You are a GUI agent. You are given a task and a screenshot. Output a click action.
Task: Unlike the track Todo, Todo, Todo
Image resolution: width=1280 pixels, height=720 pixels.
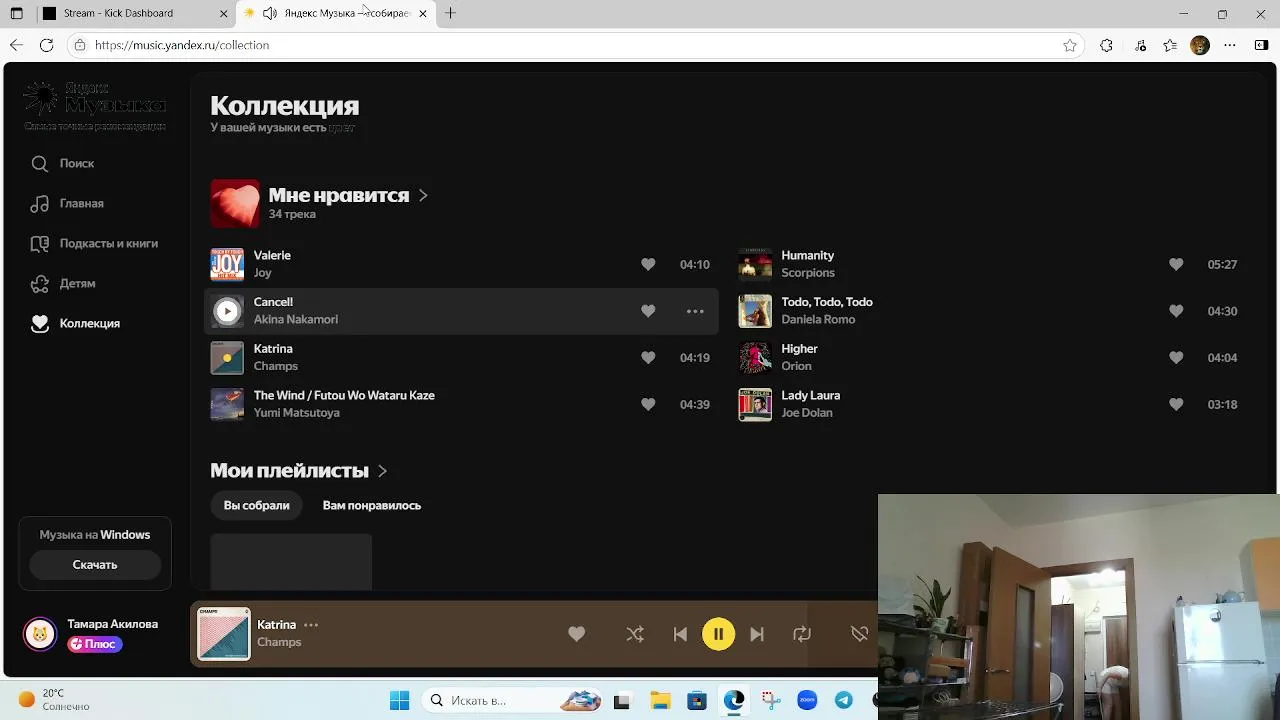tap(1176, 311)
